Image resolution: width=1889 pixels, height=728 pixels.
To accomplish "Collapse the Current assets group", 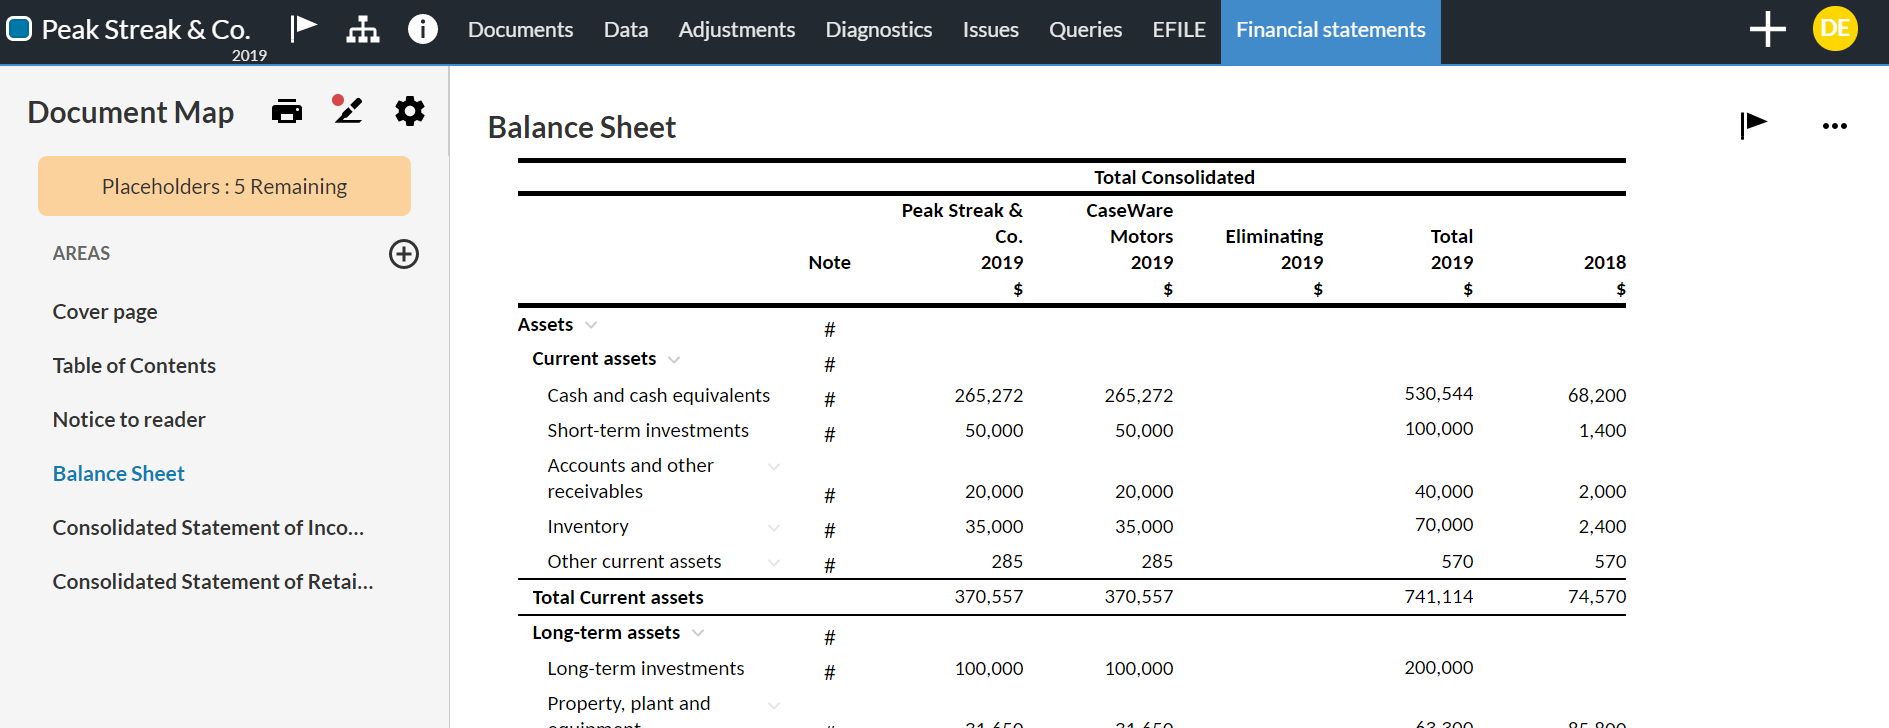I will click(x=674, y=360).
